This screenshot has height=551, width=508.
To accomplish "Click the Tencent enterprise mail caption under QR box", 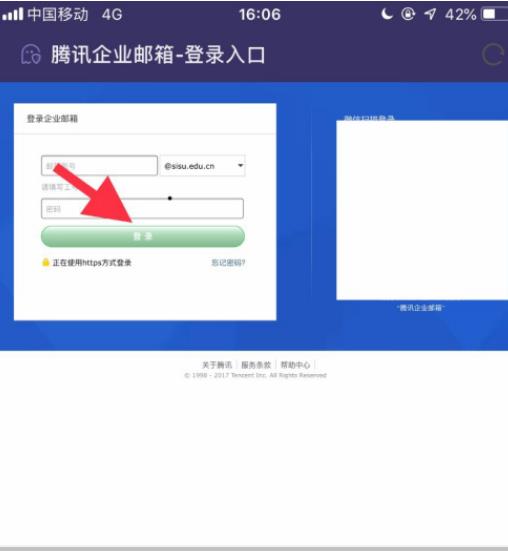I will [x=420, y=308].
